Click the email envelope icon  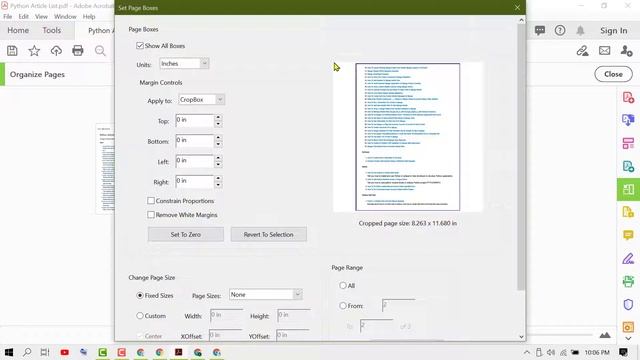tap(604, 51)
